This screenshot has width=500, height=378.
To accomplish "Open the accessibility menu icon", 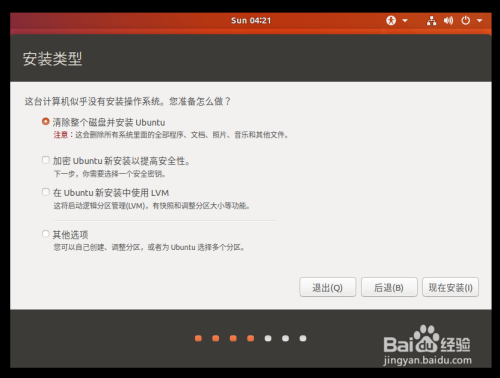I will point(391,21).
